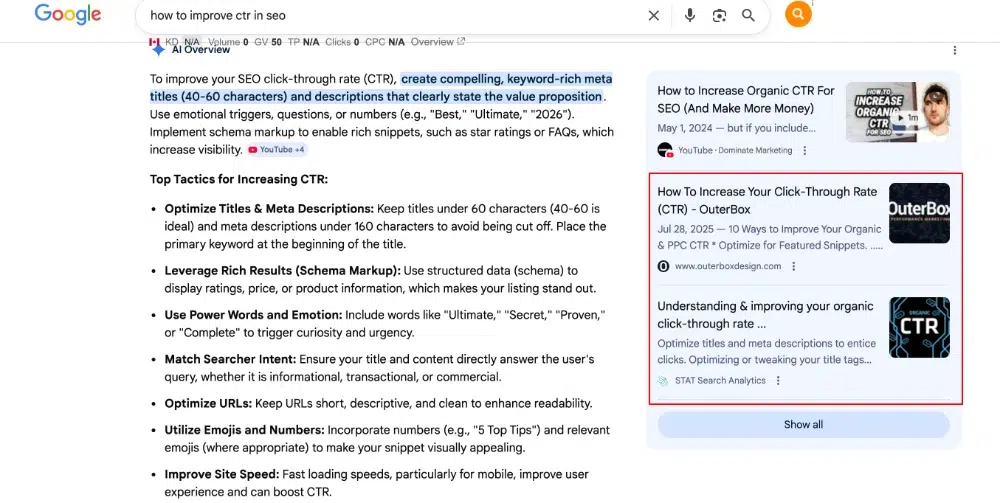Open 'How to Increase Organic CTR For SEO' result
Viewport: 1000px width, 503px height.
point(746,99)
